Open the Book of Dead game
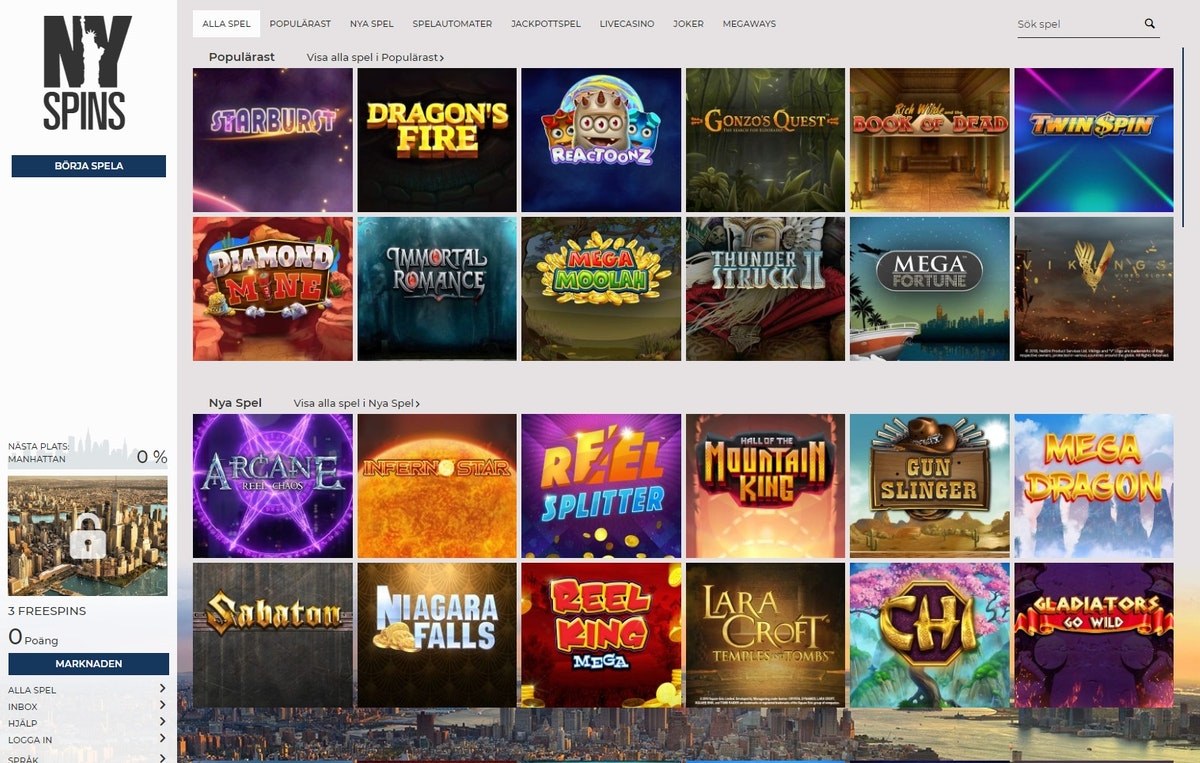 tap(929, 139)
